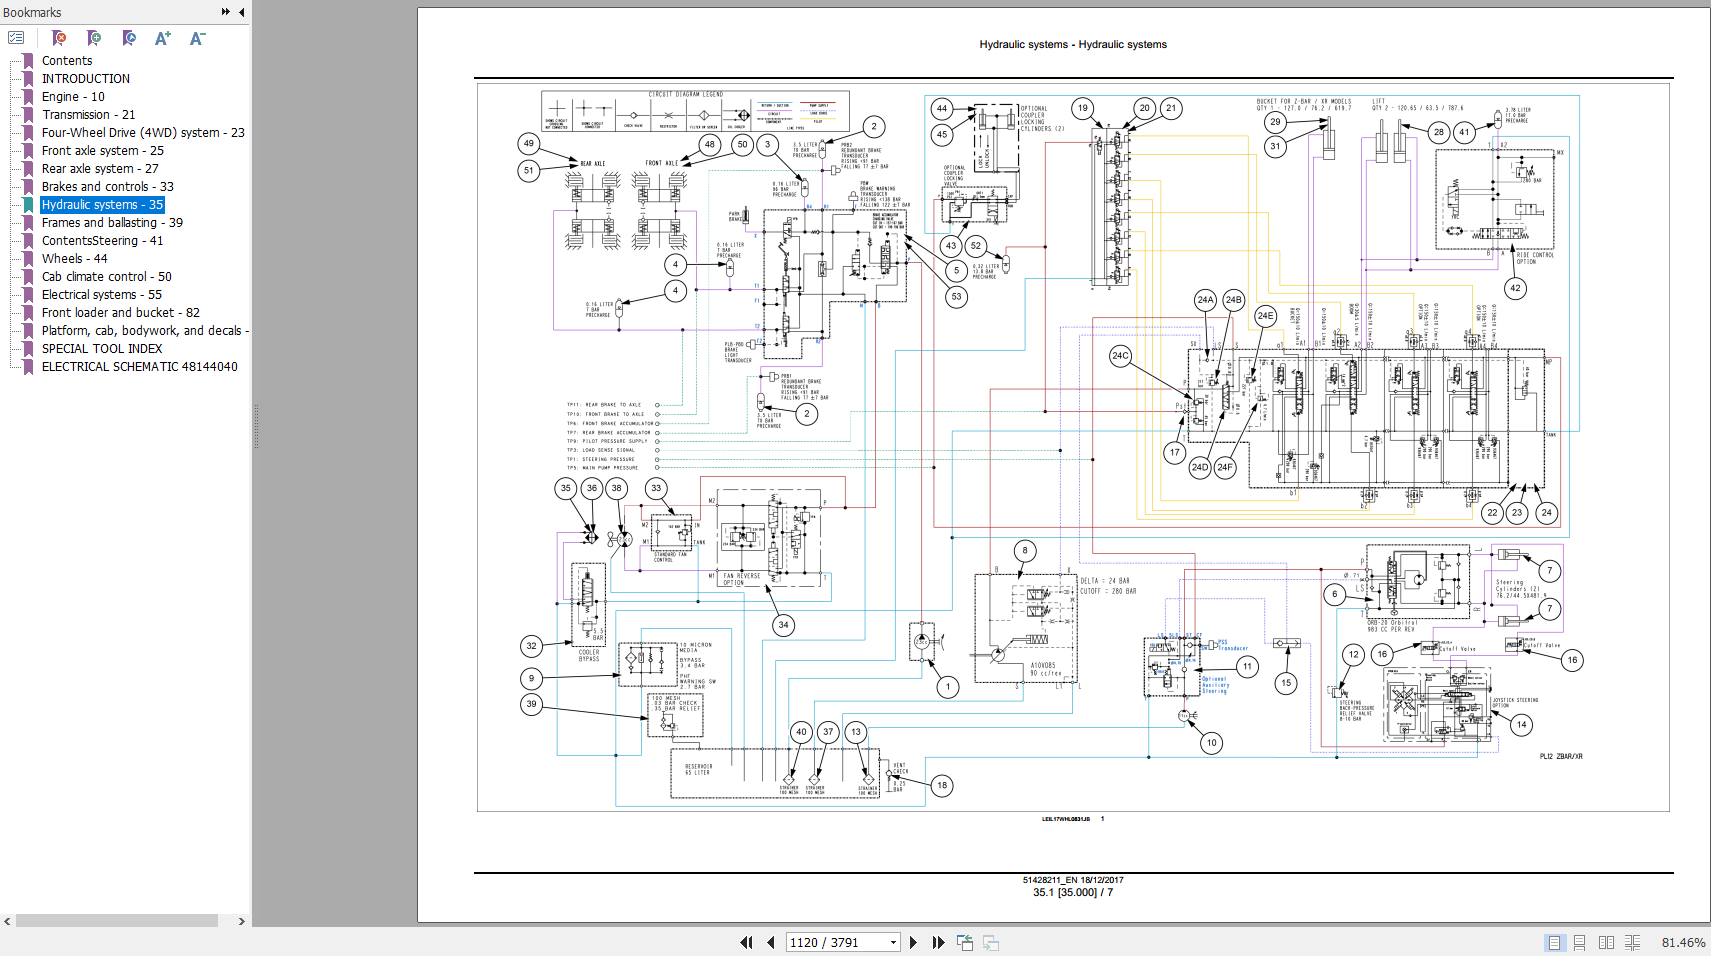Go to the next page
Screen dimensions: 1711x956
pyautogui.click(x=913, y=942)
